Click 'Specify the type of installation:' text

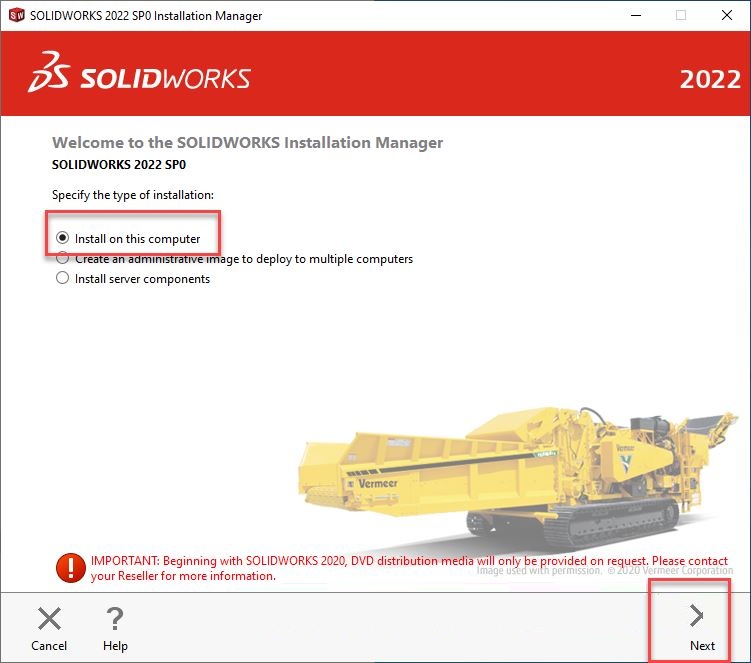[133, 195]
